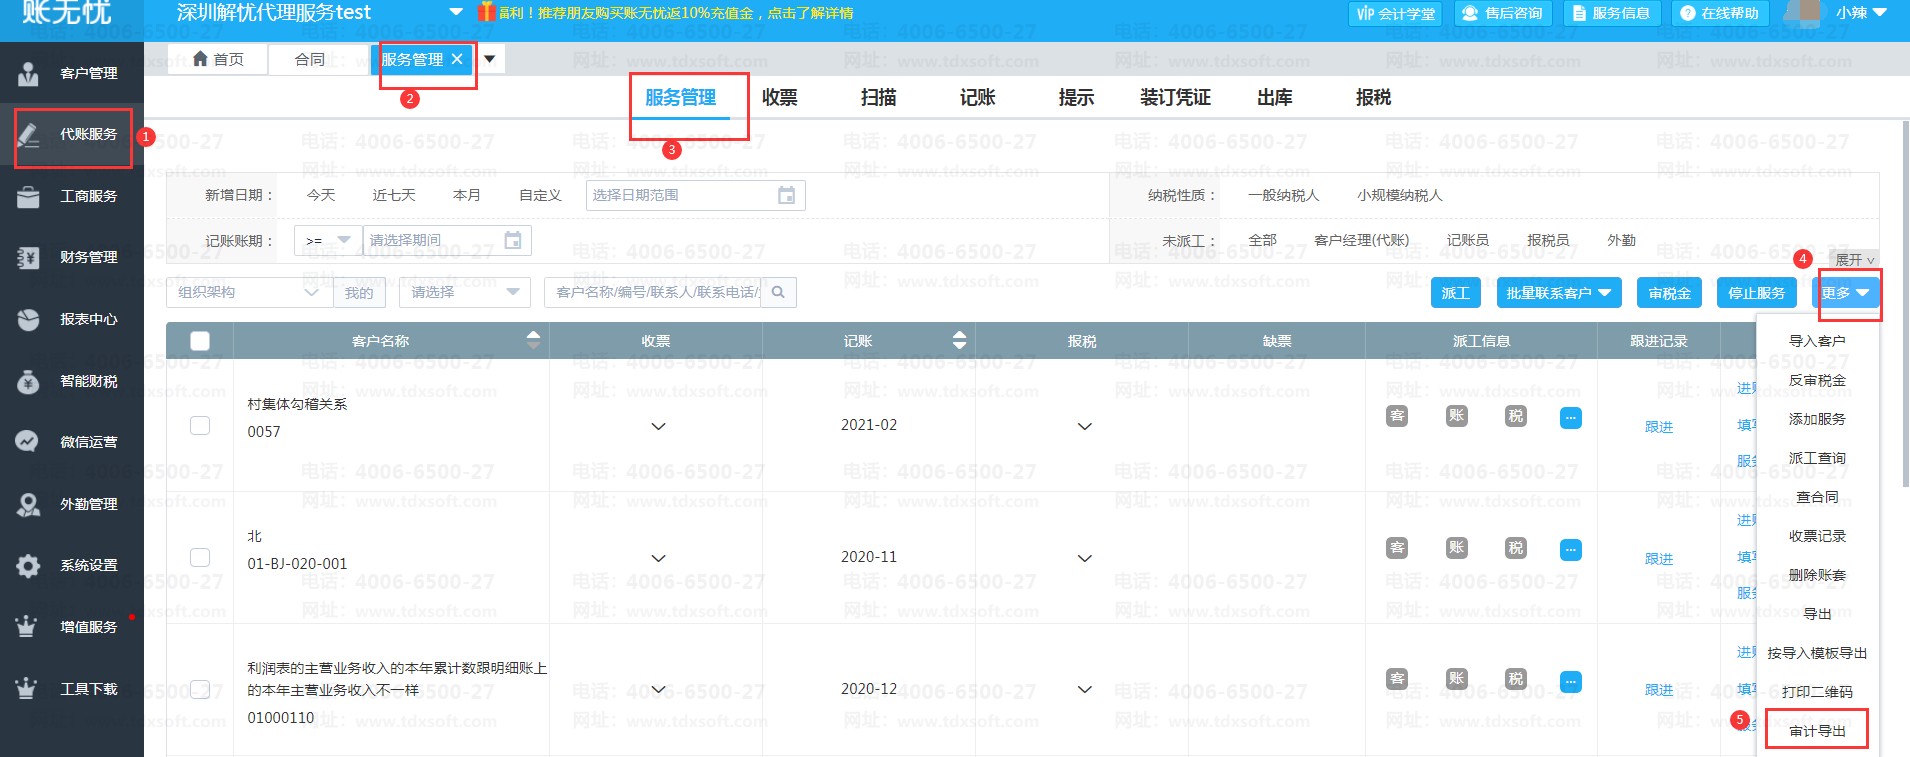
Task: Open the 批量联系客户 dropdown
Action: click(x=1558, y=293)
